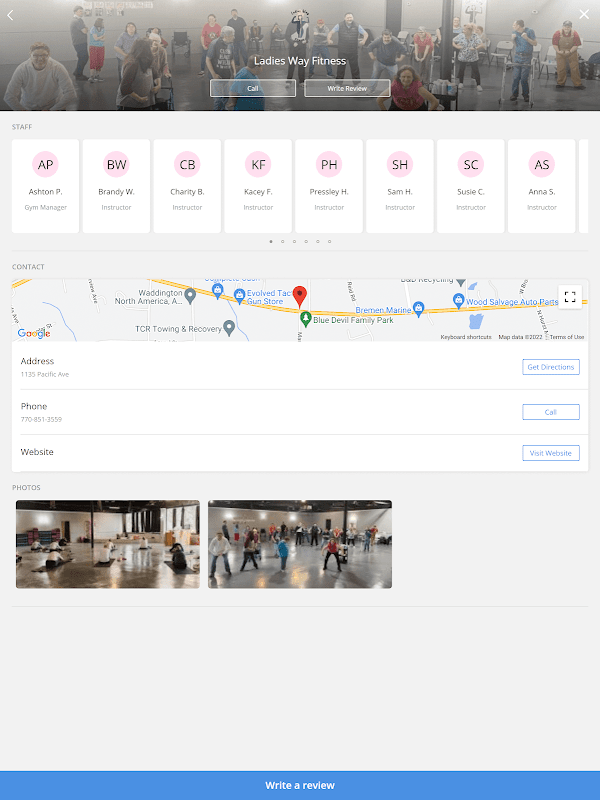Screen dimensions: 600x800
Task: Select the AP avatar for Ashton P.
Action: 45,164
